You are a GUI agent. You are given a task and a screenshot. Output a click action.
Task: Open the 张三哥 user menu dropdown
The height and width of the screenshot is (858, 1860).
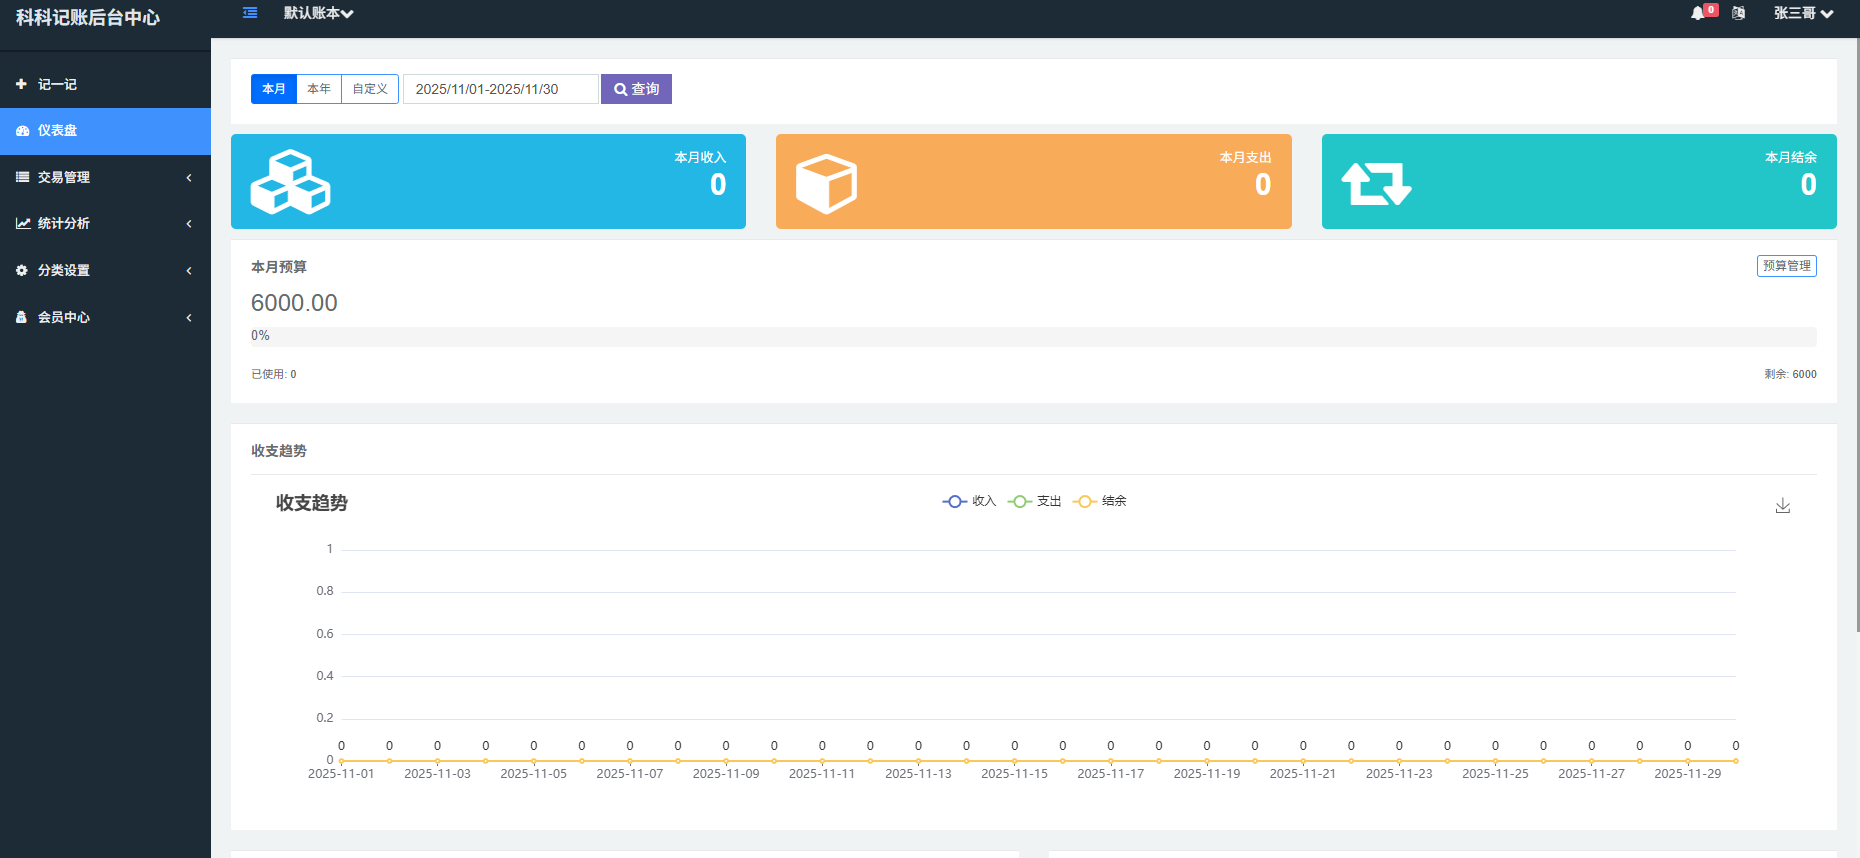coord(1803,13)
